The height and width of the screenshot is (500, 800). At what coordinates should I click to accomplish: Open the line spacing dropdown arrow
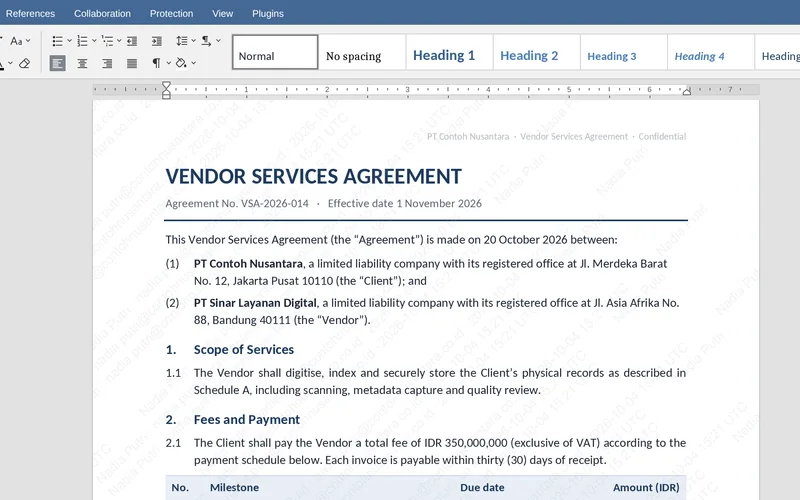(x=193, y=41)
